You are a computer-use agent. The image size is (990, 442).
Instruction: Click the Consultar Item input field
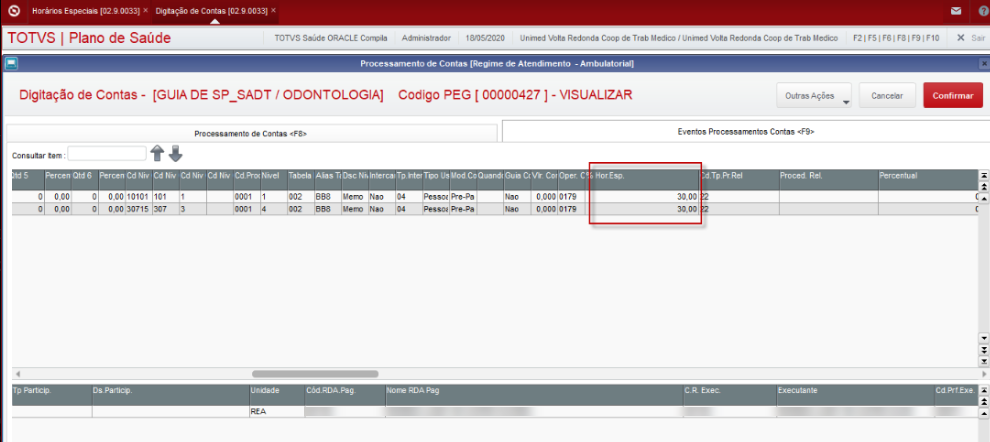[x=107, y=153]
